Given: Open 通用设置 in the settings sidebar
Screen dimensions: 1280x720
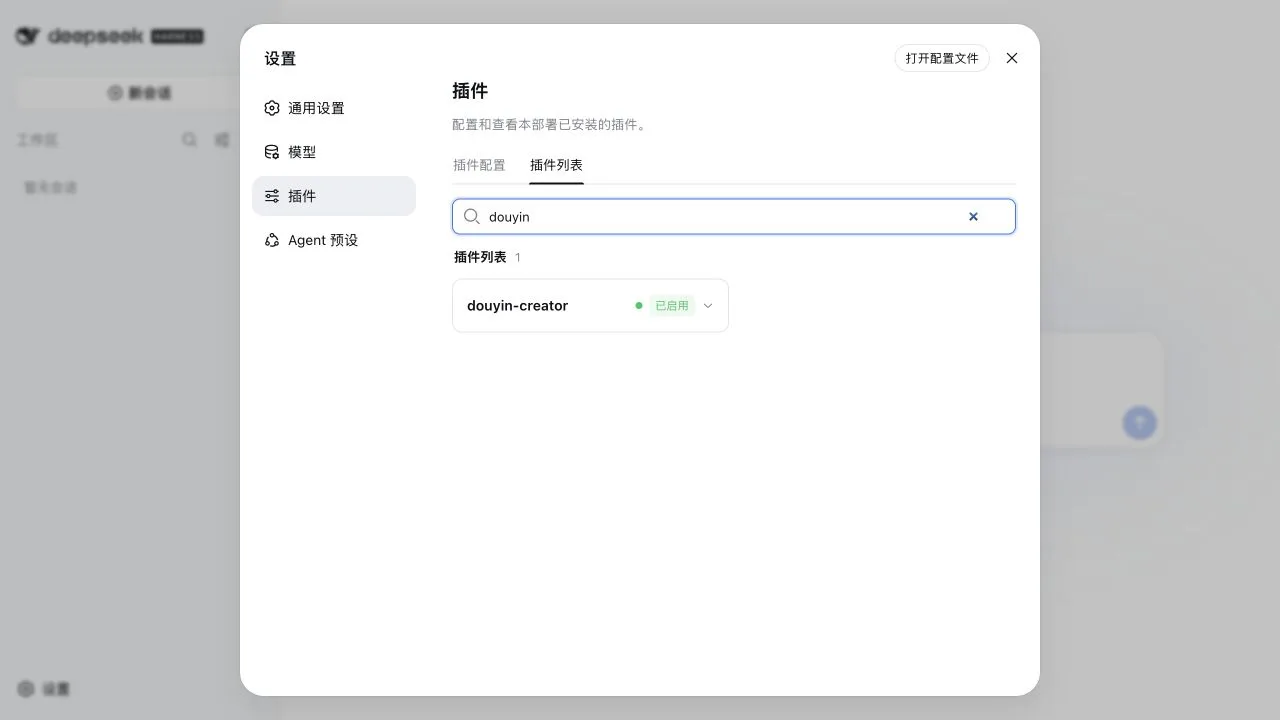Looking at the screenshot, I should click(x=333, y=108).
